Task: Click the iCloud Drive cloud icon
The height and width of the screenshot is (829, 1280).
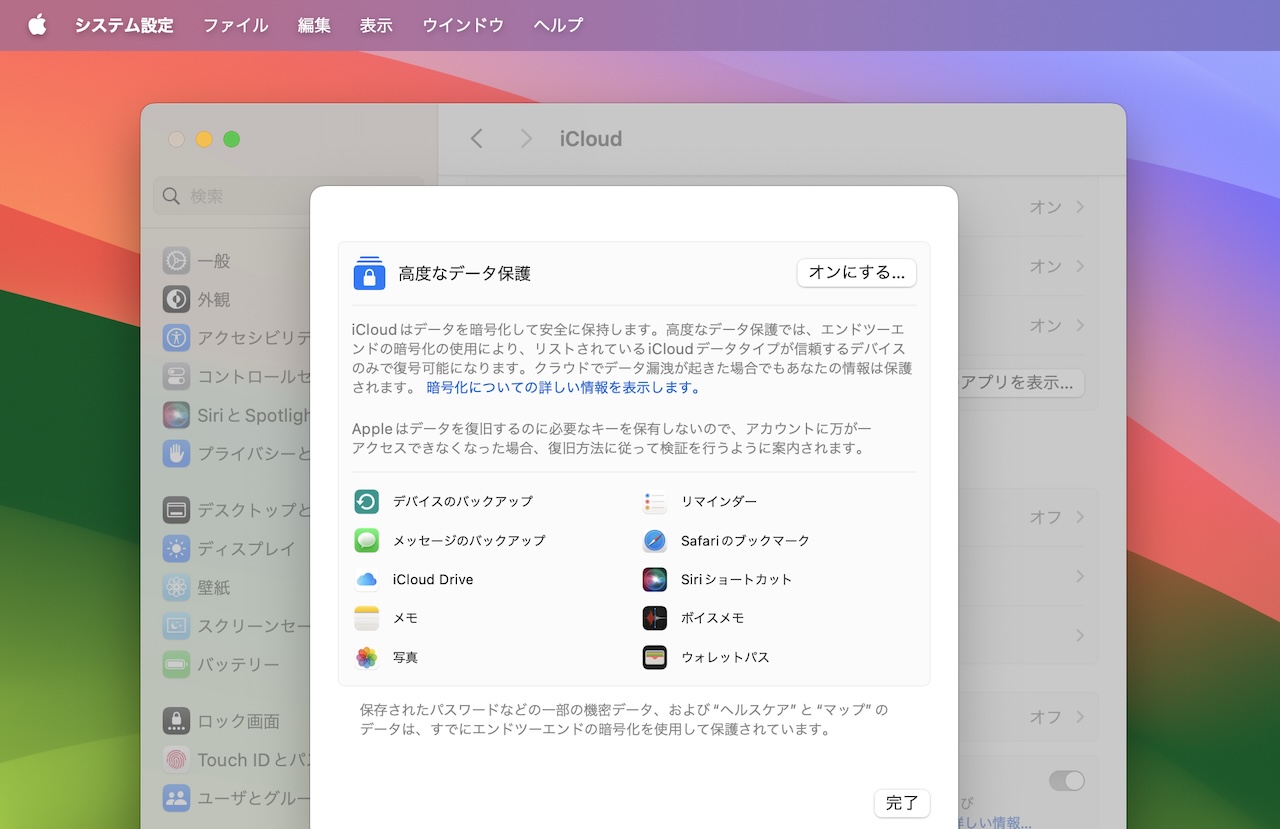Action: pos(367,579)
